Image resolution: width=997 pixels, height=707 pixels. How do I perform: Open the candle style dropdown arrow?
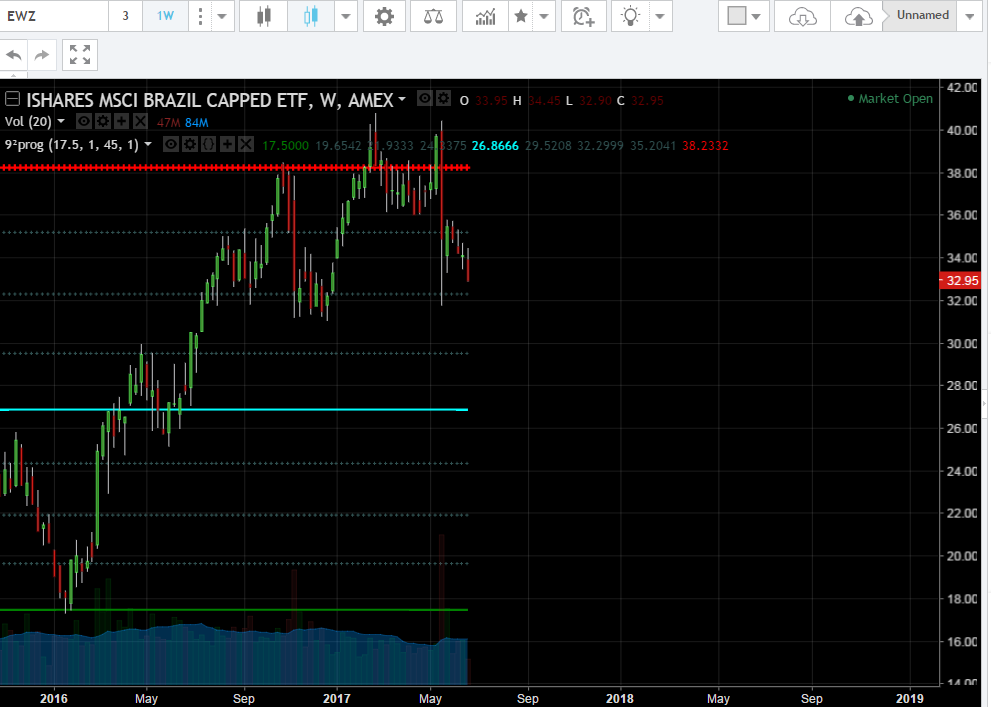pyautogui.click(x=345, y=16)
